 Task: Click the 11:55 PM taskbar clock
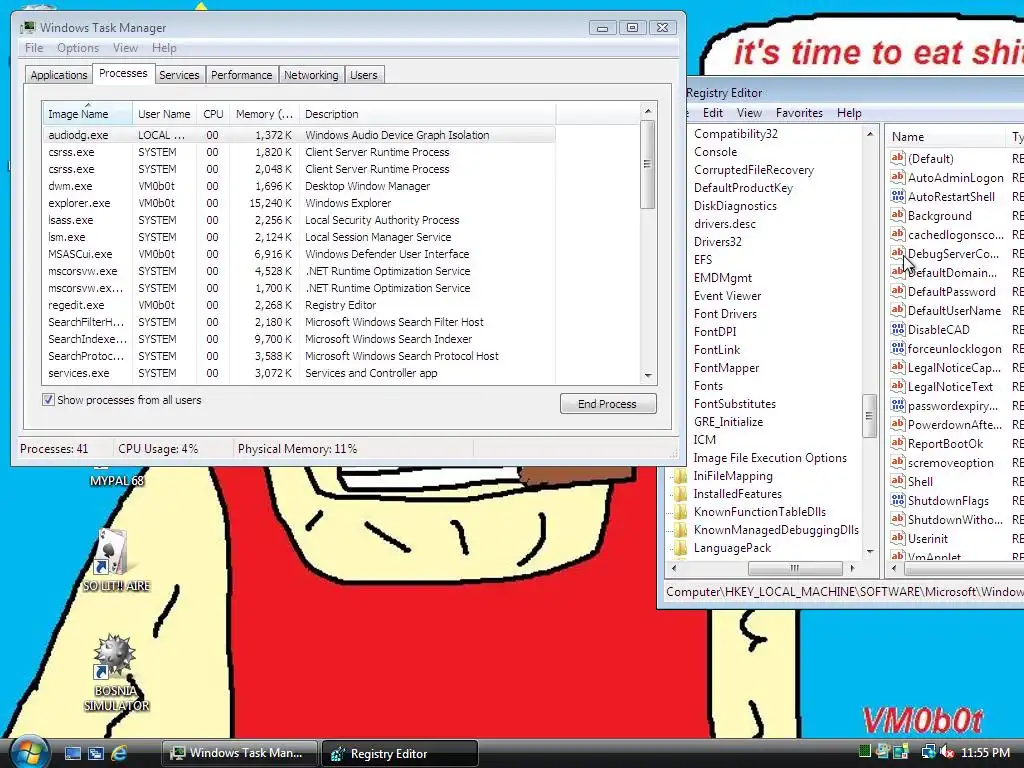pos(985,752)
